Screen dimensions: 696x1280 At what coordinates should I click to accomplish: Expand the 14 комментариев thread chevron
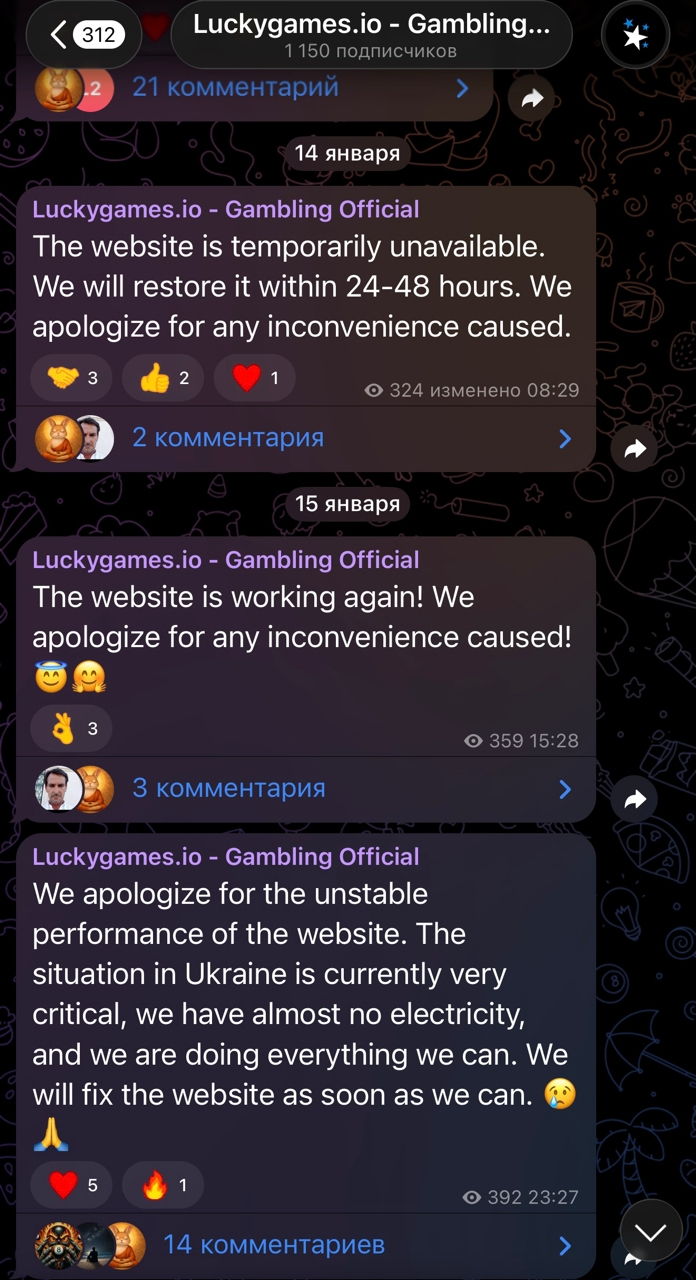pyautogui.click(x=565, y=1245)
